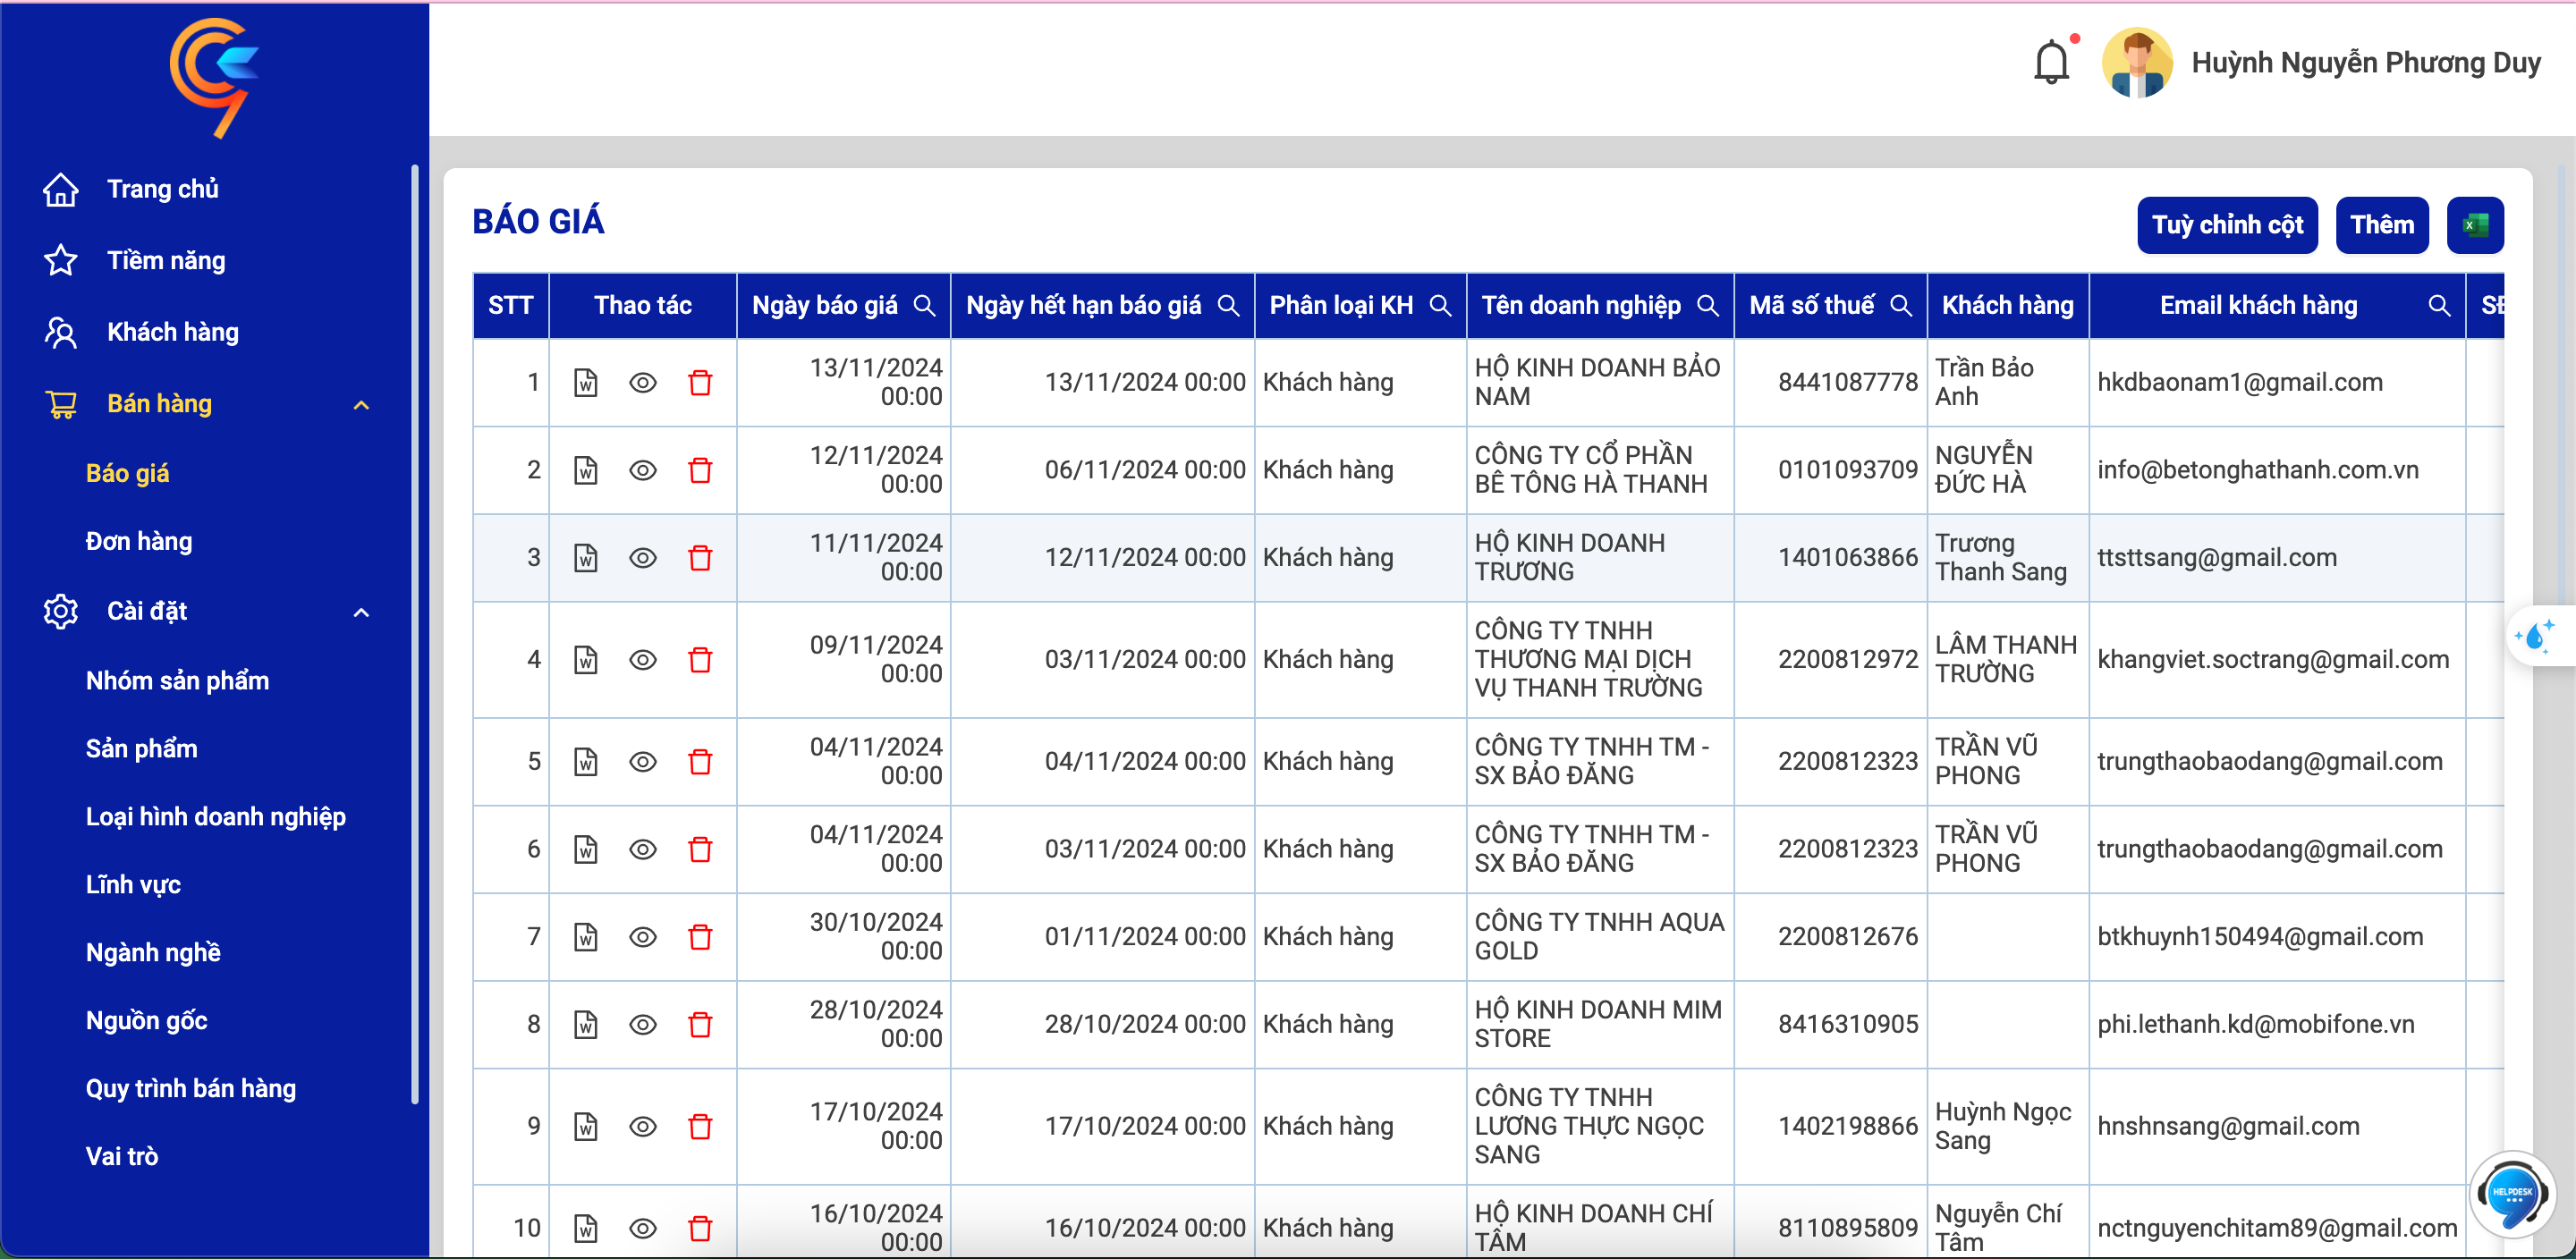The height and width of the screenshot is (1259, 2576).
Task: Open the notification bell
Action: click(x=2051, y=62)
